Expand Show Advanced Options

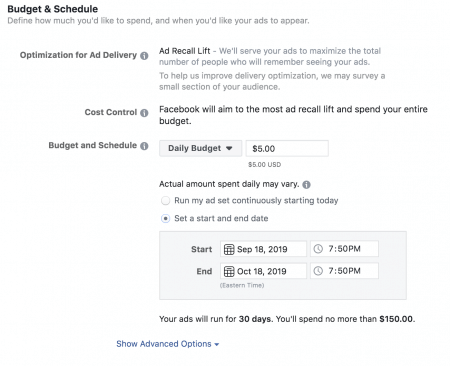[x=168, y=344]
